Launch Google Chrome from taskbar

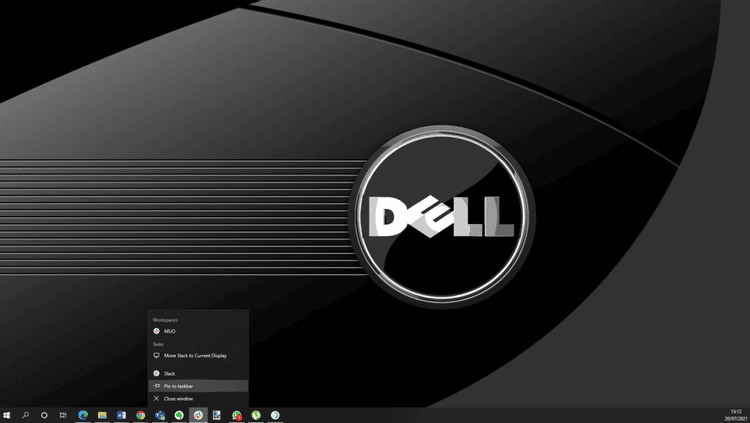[x=140, y=415]
